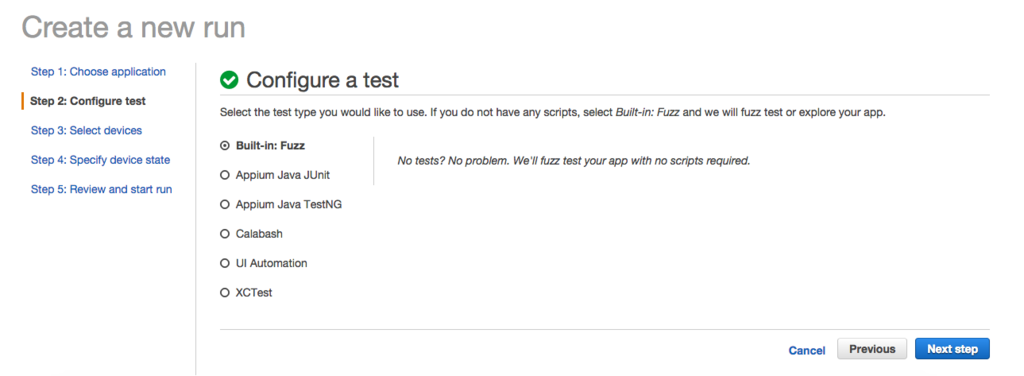The image size is (1024, 376).
Task: Click the Configure a test heading
Action: (323, 80)
